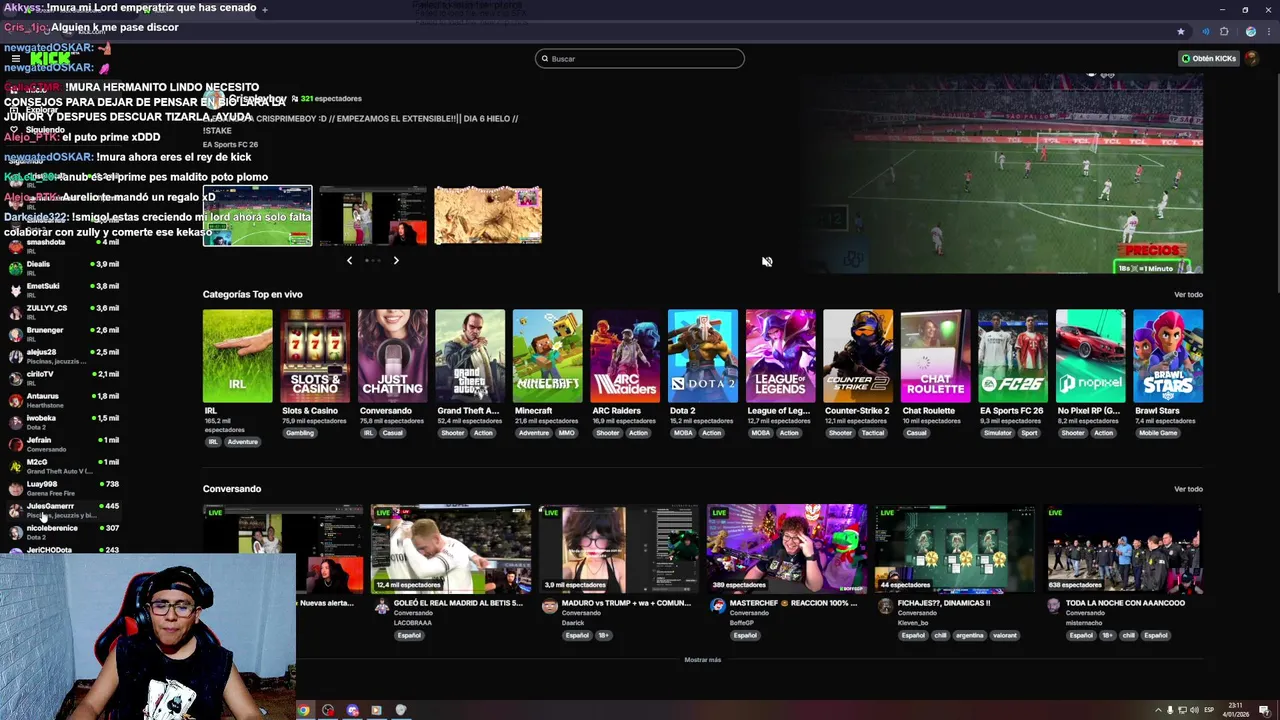Image resolution: width=1280 pixels, height=720 pixels.
Task: Click the blue audio extension icon
Action: coord(1206,31)
